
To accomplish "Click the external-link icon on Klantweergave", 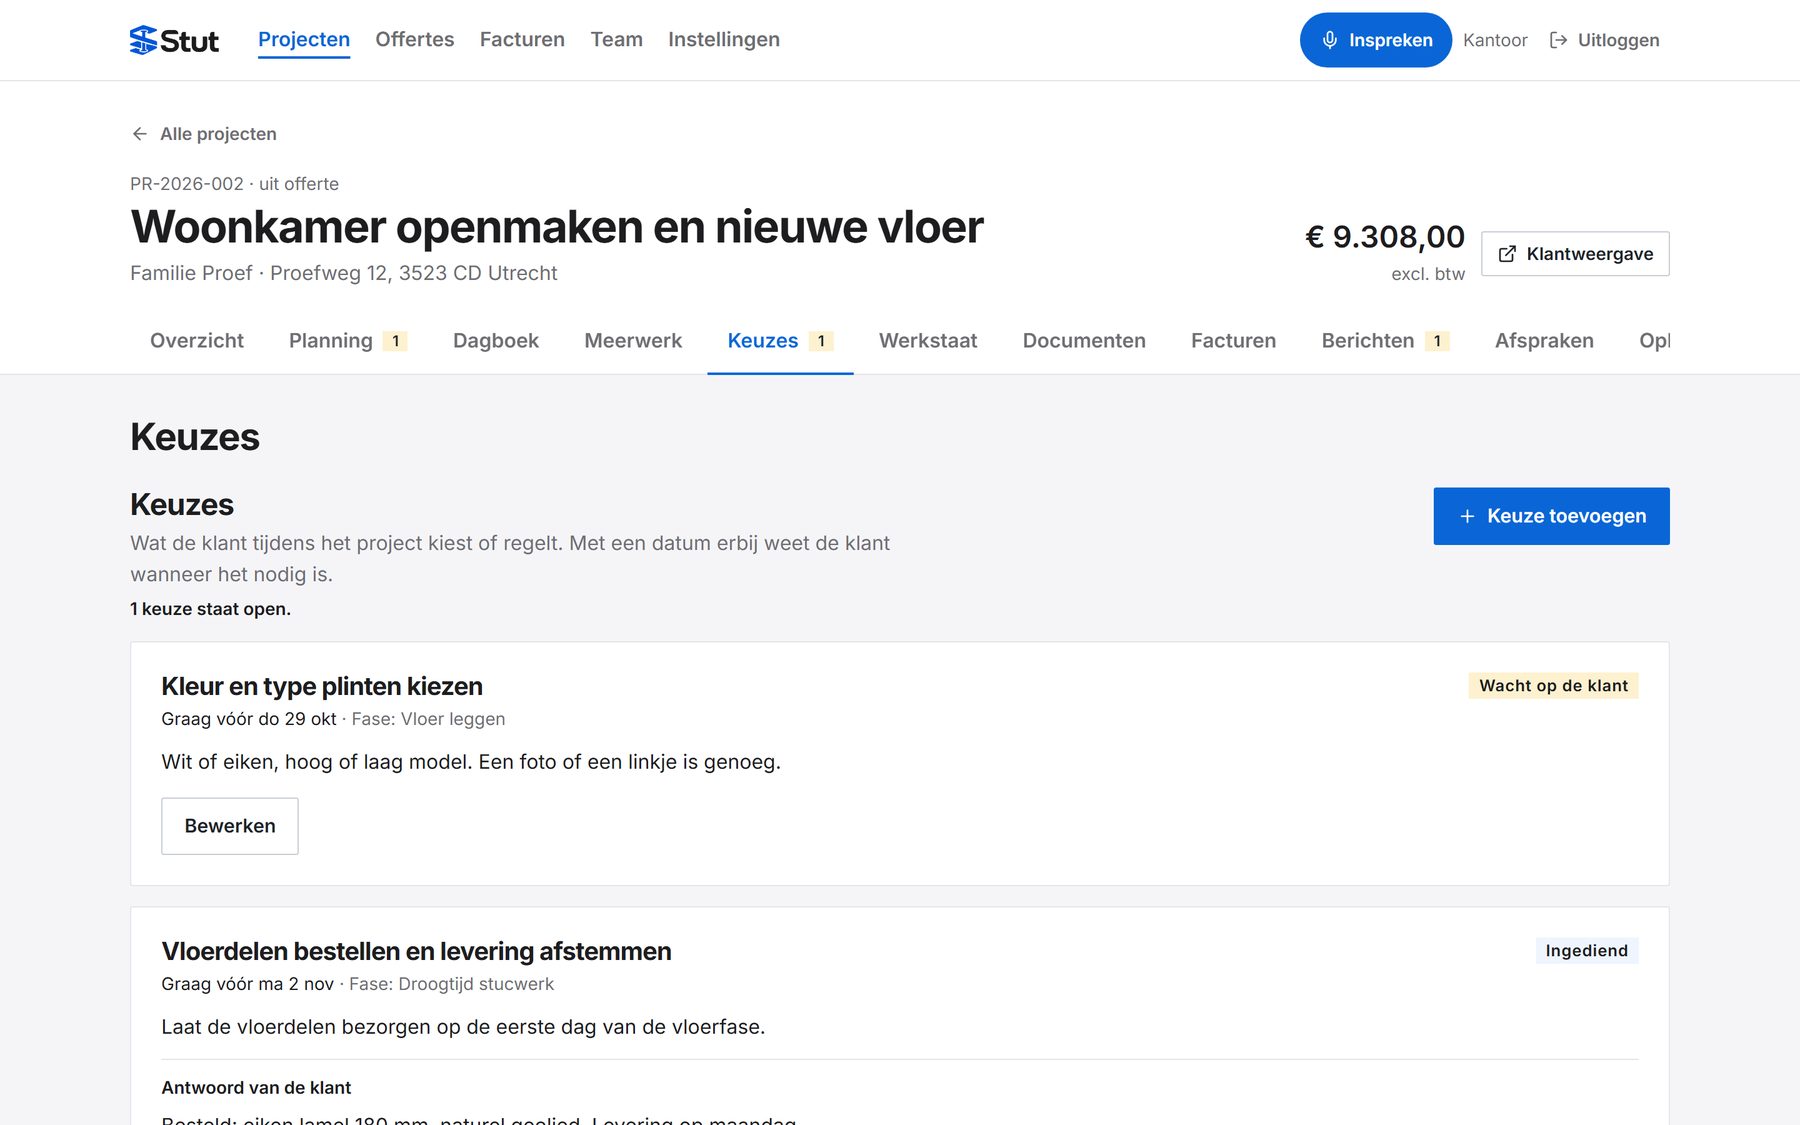I will coord(1507,254).
